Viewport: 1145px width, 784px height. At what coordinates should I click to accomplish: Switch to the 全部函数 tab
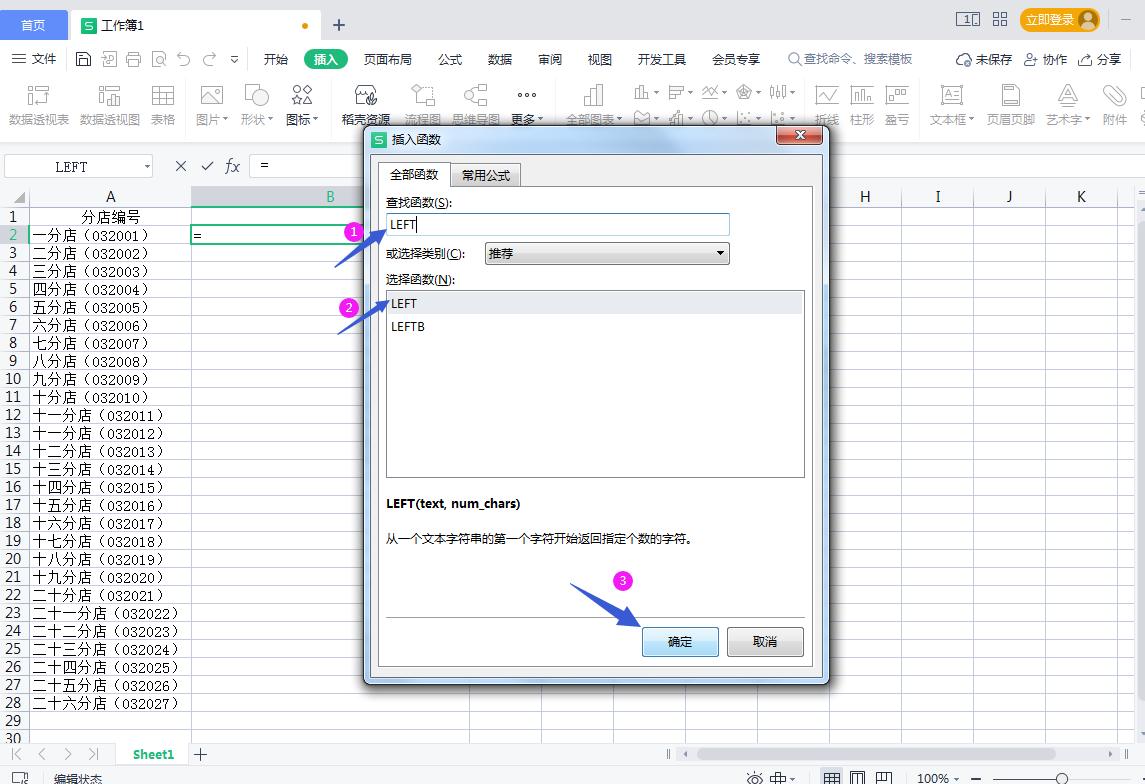[414, 174]
